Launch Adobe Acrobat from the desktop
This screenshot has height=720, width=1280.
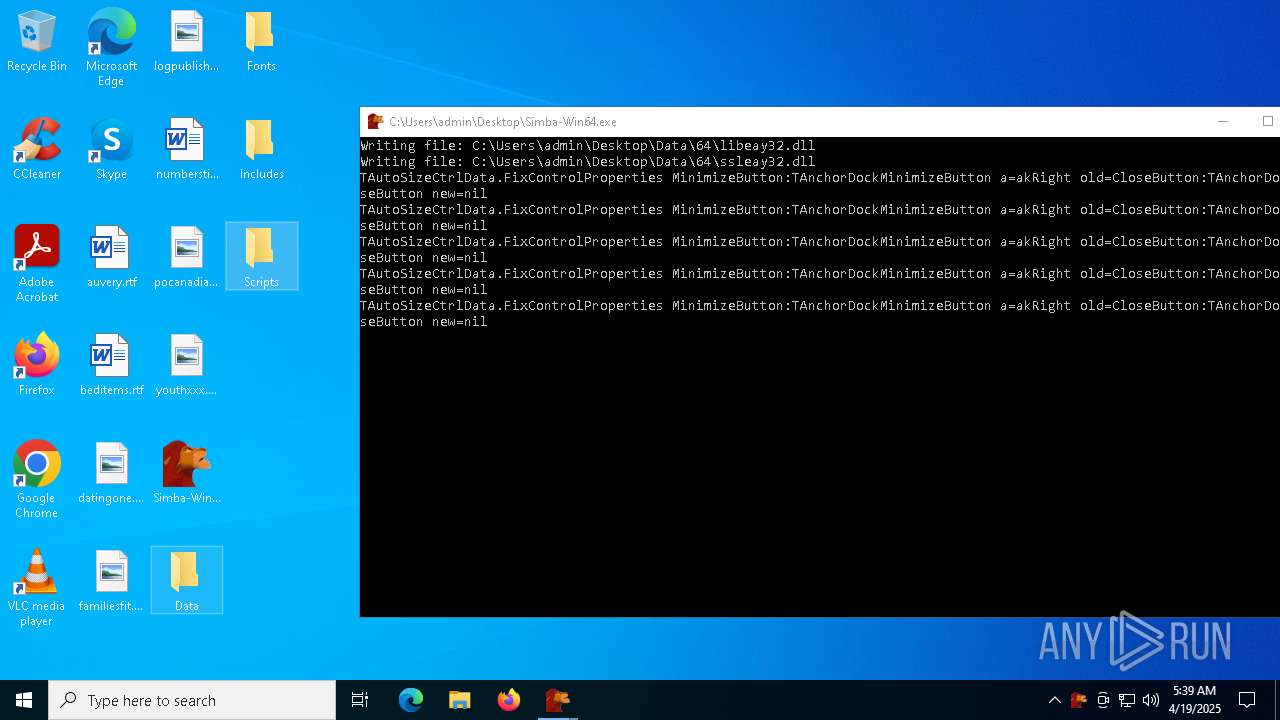(37, 265)
